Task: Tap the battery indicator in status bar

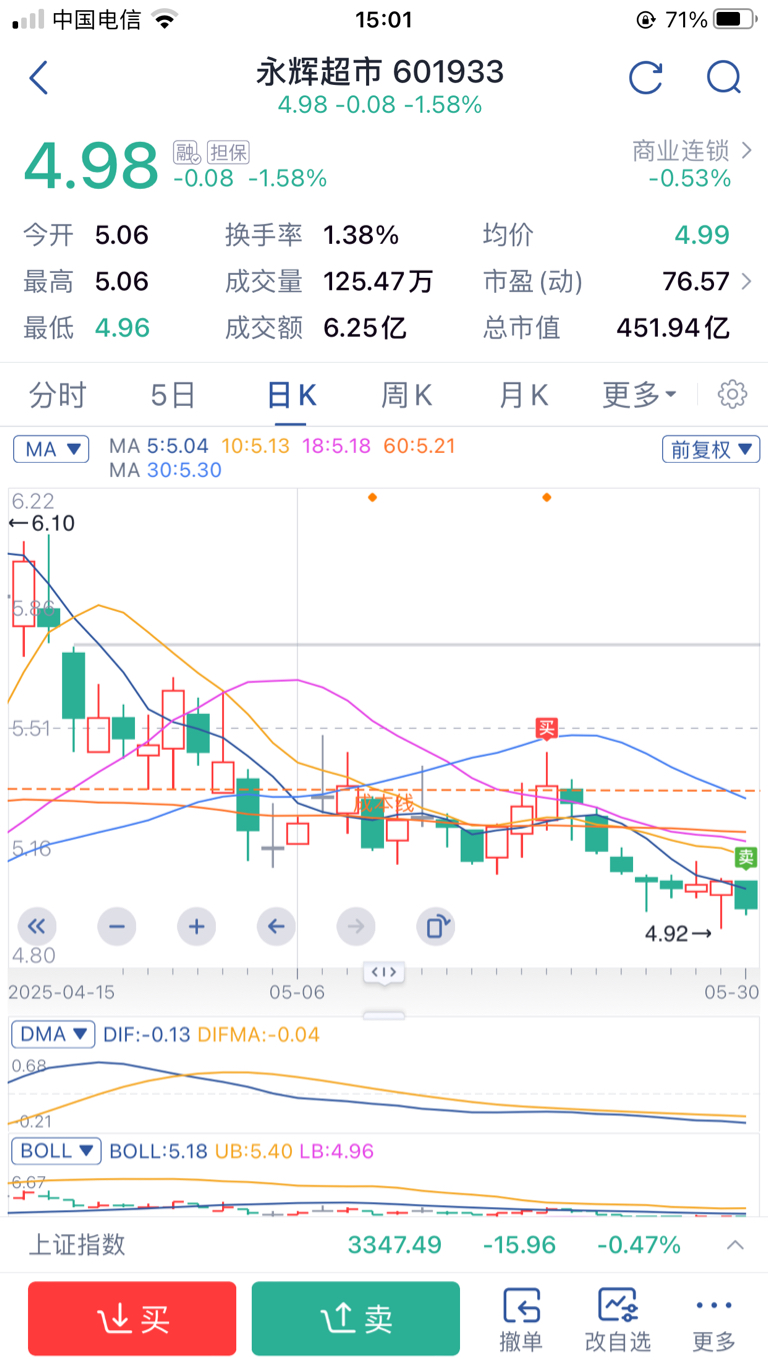Action: [735, 19]
